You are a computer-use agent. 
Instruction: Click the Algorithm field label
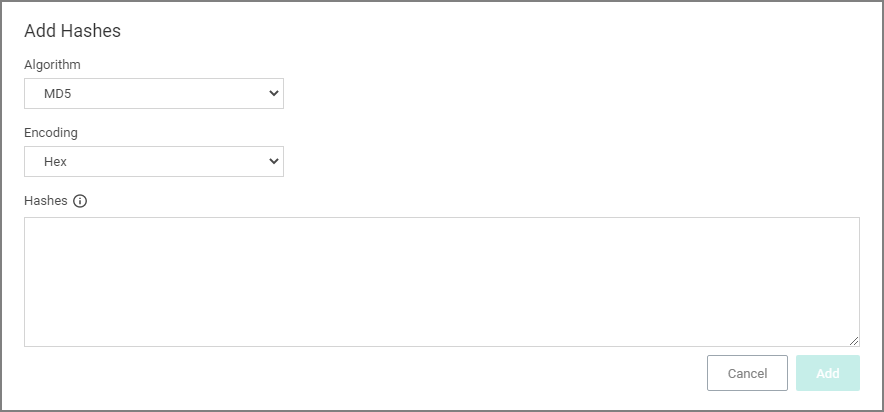pyautogui.click(x=52, y=65)
